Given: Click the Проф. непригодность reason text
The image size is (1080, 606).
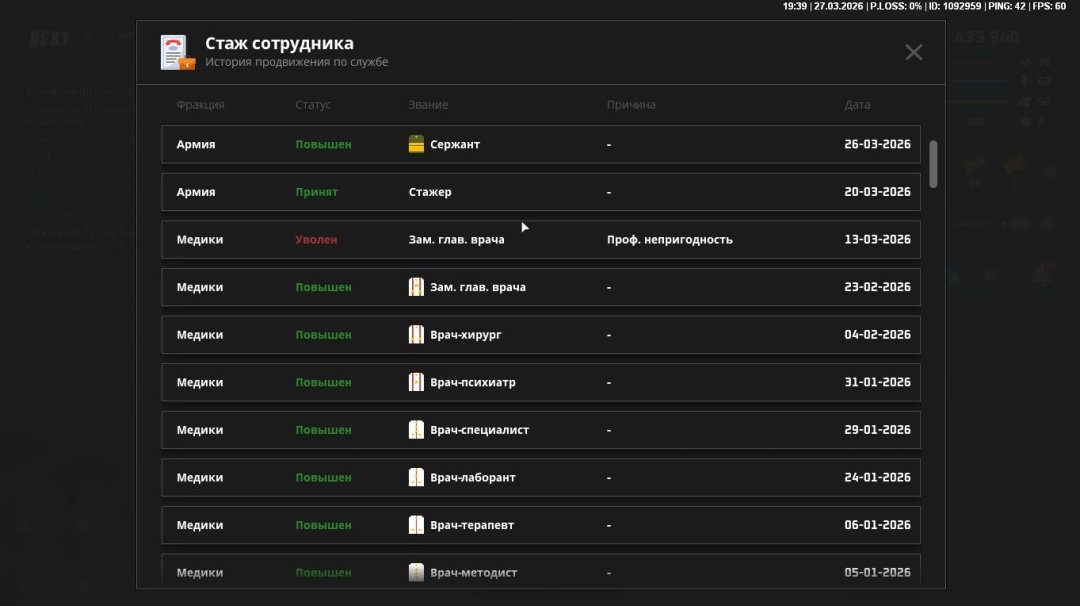Looking at the screenshot, I should point(669,240).
